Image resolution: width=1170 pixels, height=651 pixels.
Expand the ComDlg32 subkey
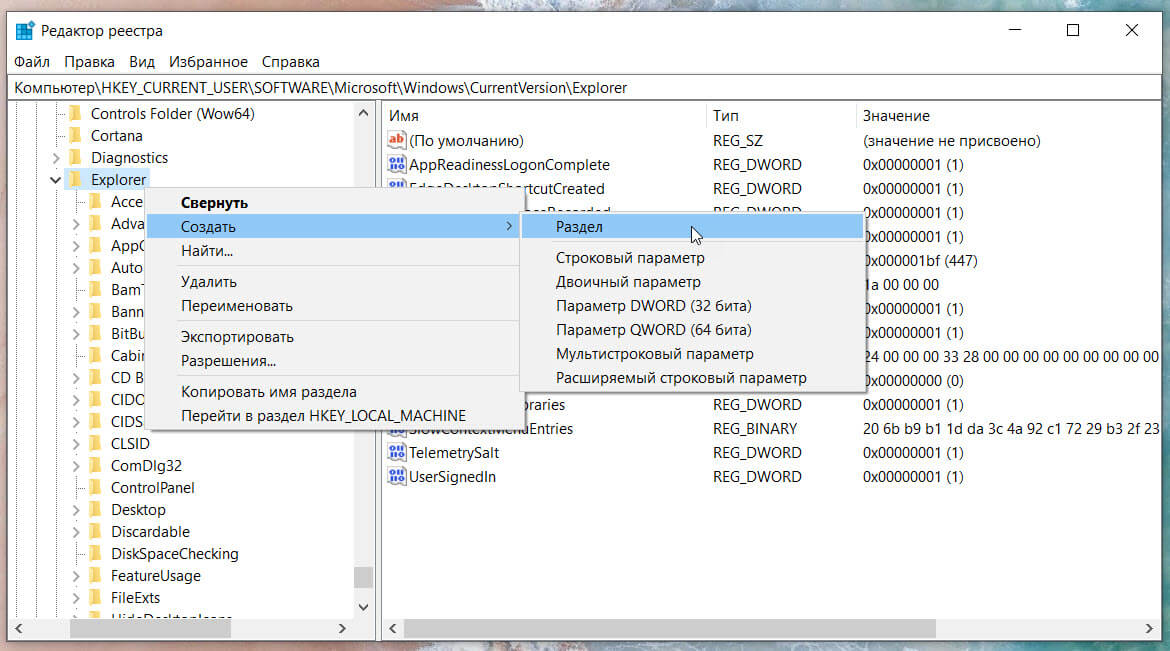click(76, 466)
